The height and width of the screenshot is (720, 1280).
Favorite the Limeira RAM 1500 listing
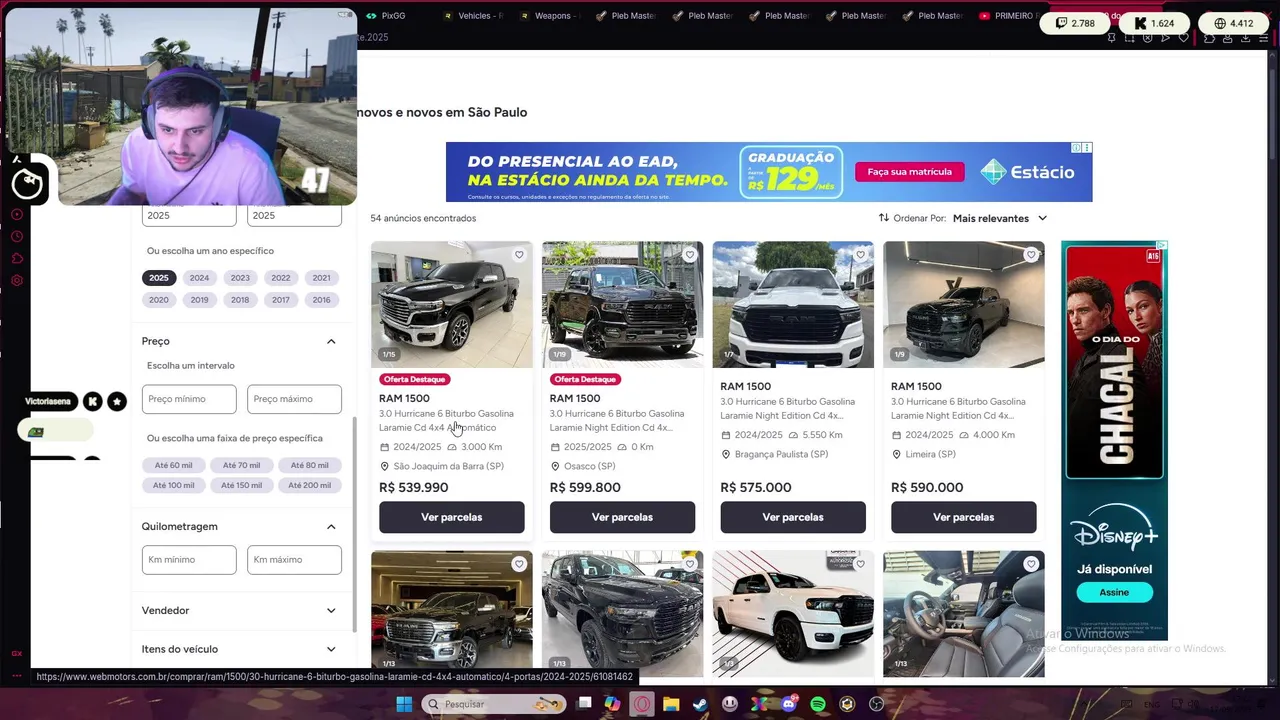[1031, 255]
